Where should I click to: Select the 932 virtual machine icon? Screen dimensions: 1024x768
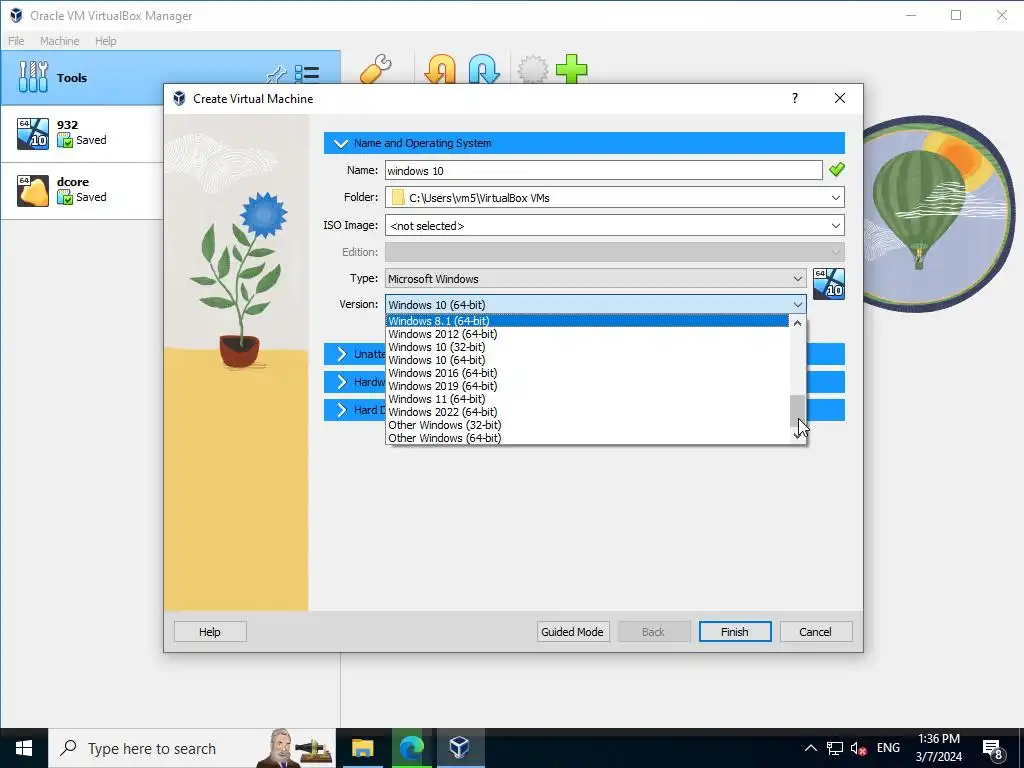33,133
